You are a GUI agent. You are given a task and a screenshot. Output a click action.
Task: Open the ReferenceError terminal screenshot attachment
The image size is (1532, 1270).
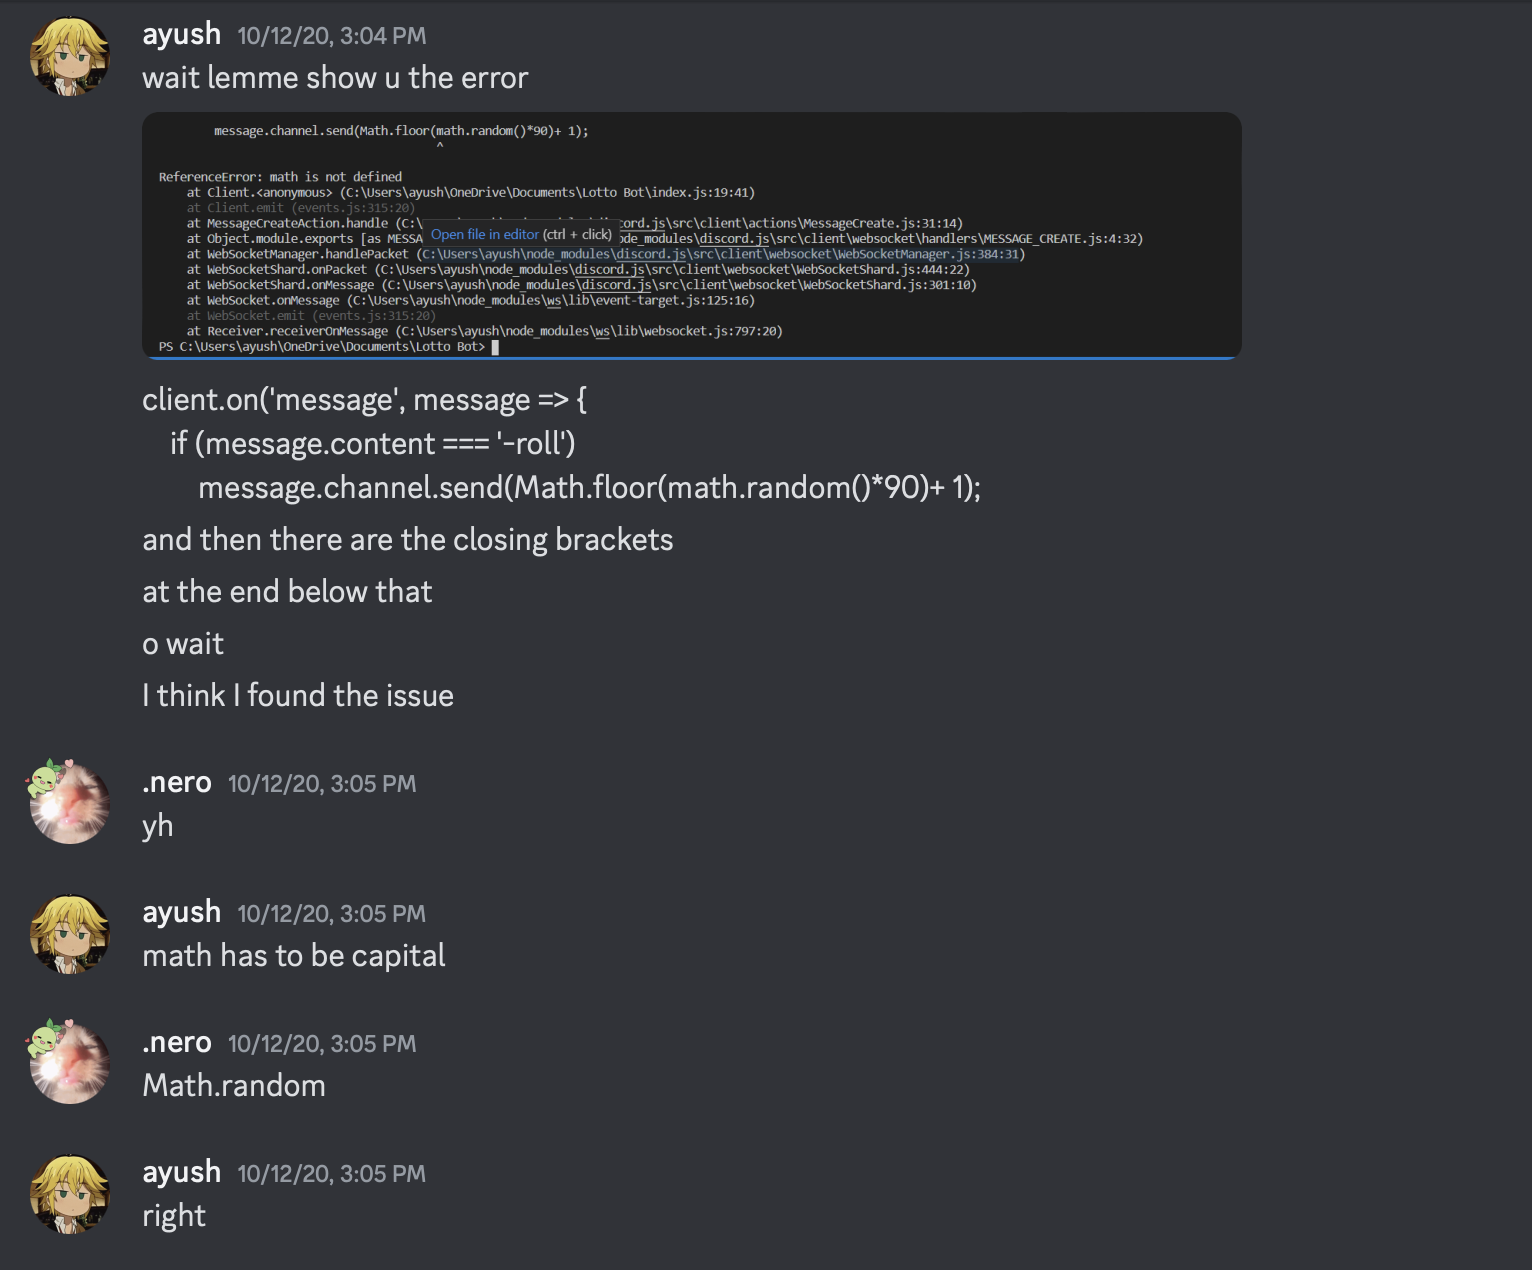click(692, 236)
